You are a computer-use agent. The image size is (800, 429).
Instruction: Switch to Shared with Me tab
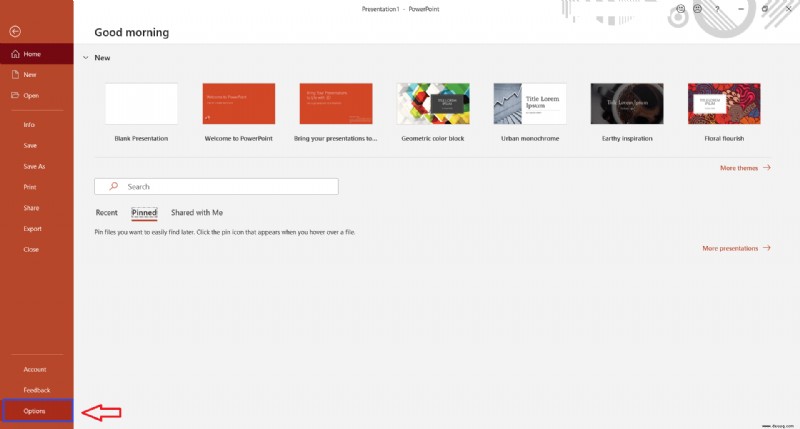[x=197, y=213]
